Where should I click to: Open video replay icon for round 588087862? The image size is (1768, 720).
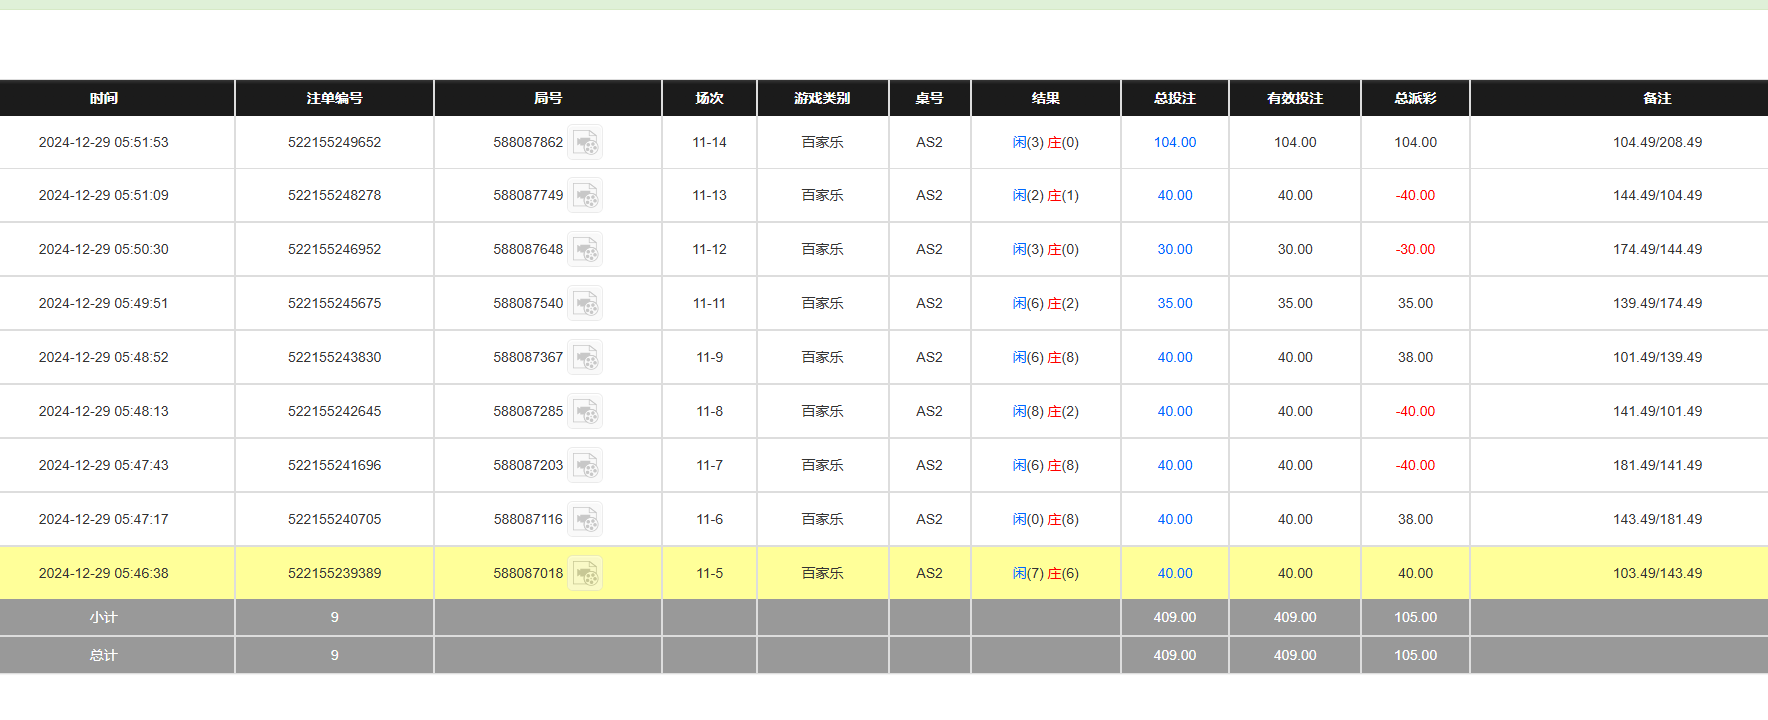(x=585, y=143)
